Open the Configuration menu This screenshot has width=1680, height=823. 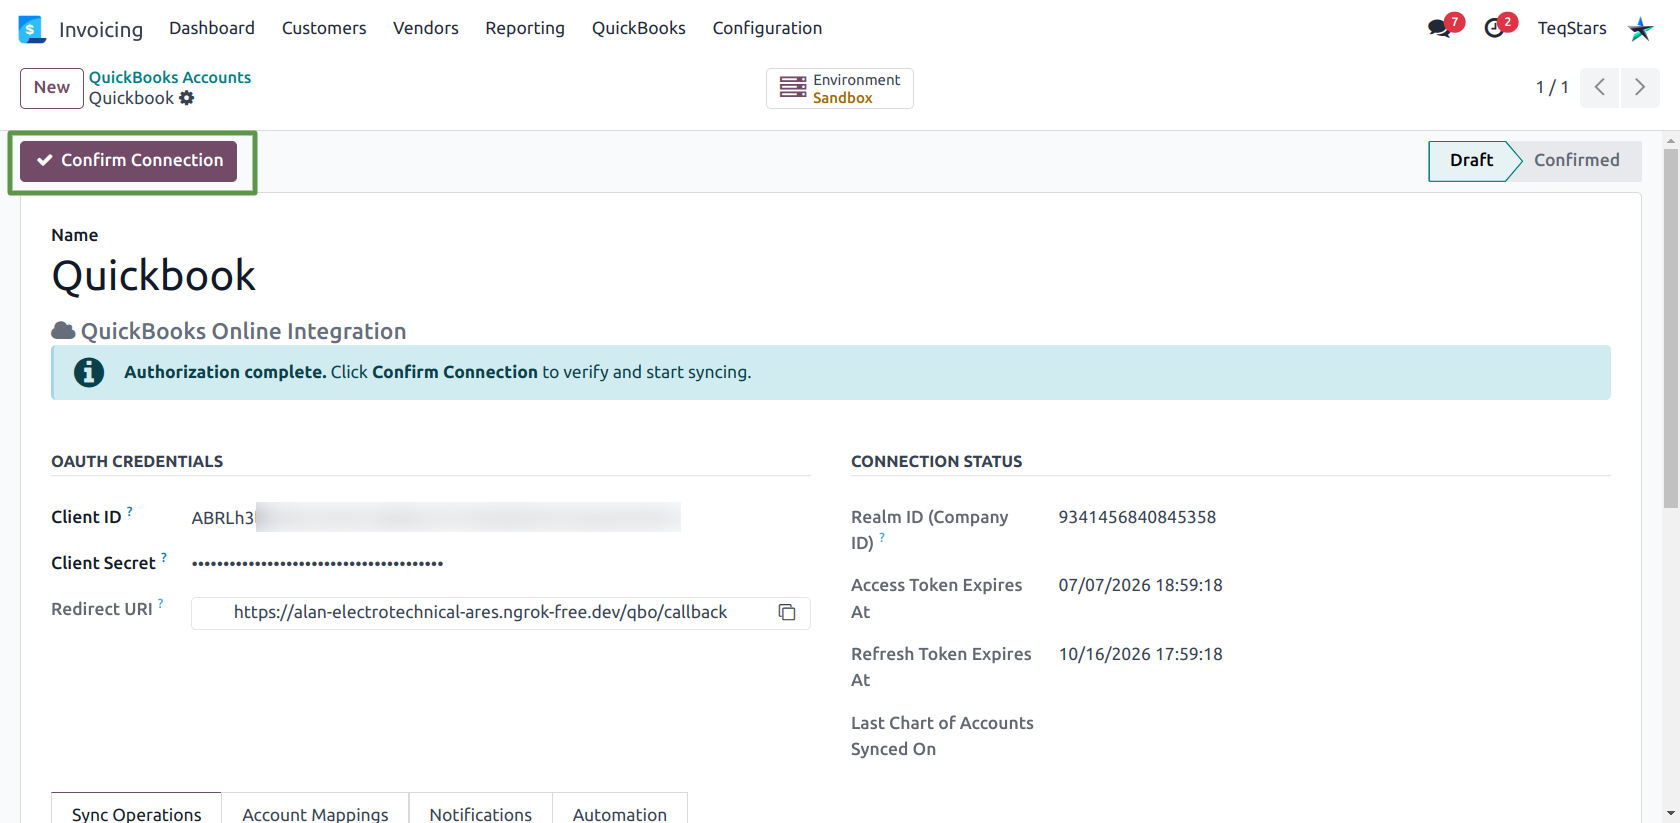coord(767,28)
